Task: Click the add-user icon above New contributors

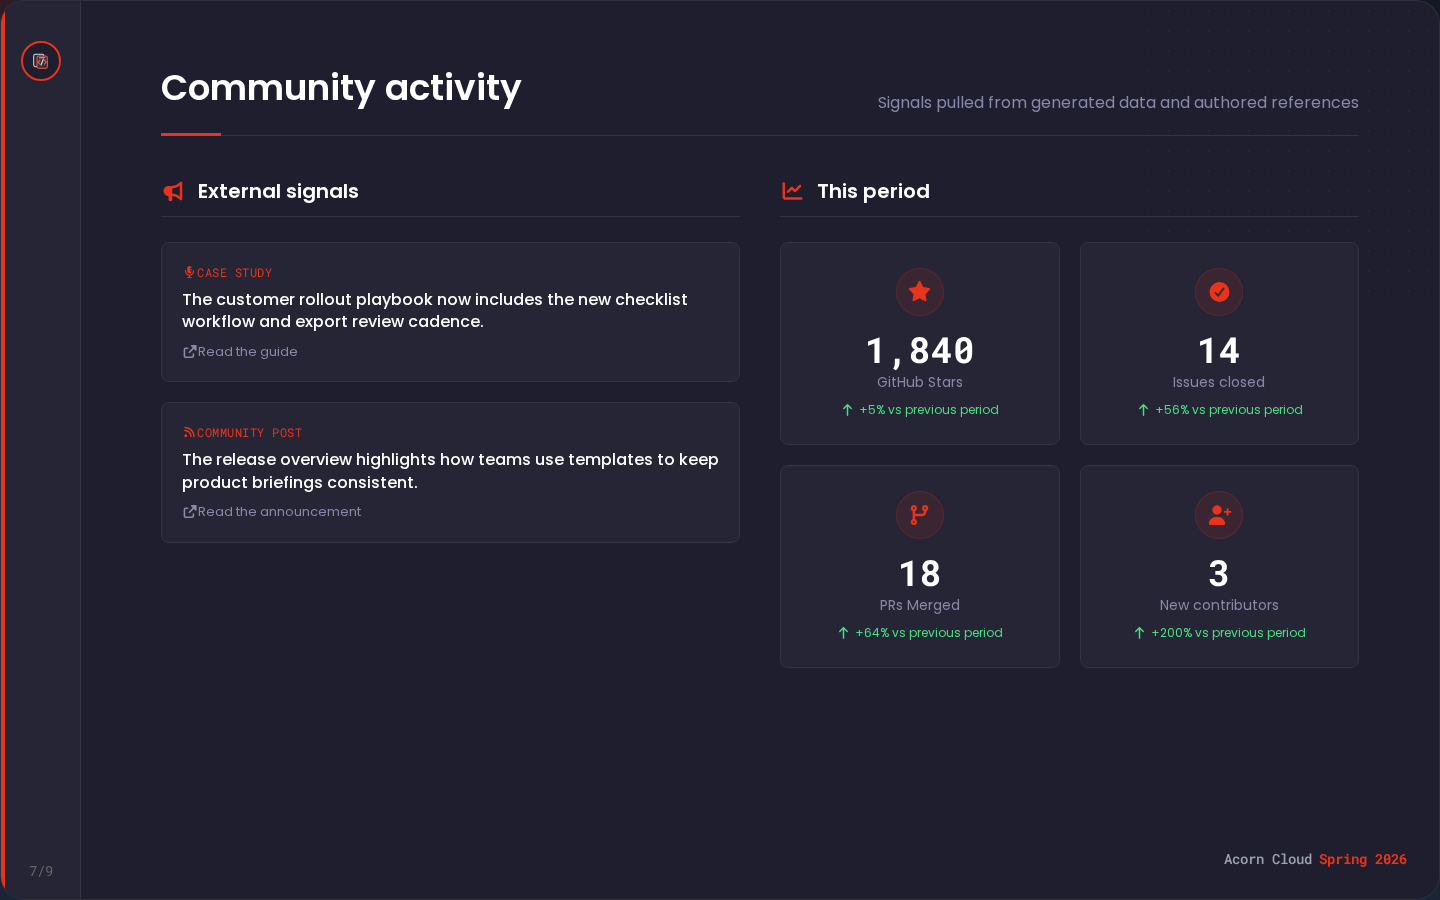Action: [1219, 515]
